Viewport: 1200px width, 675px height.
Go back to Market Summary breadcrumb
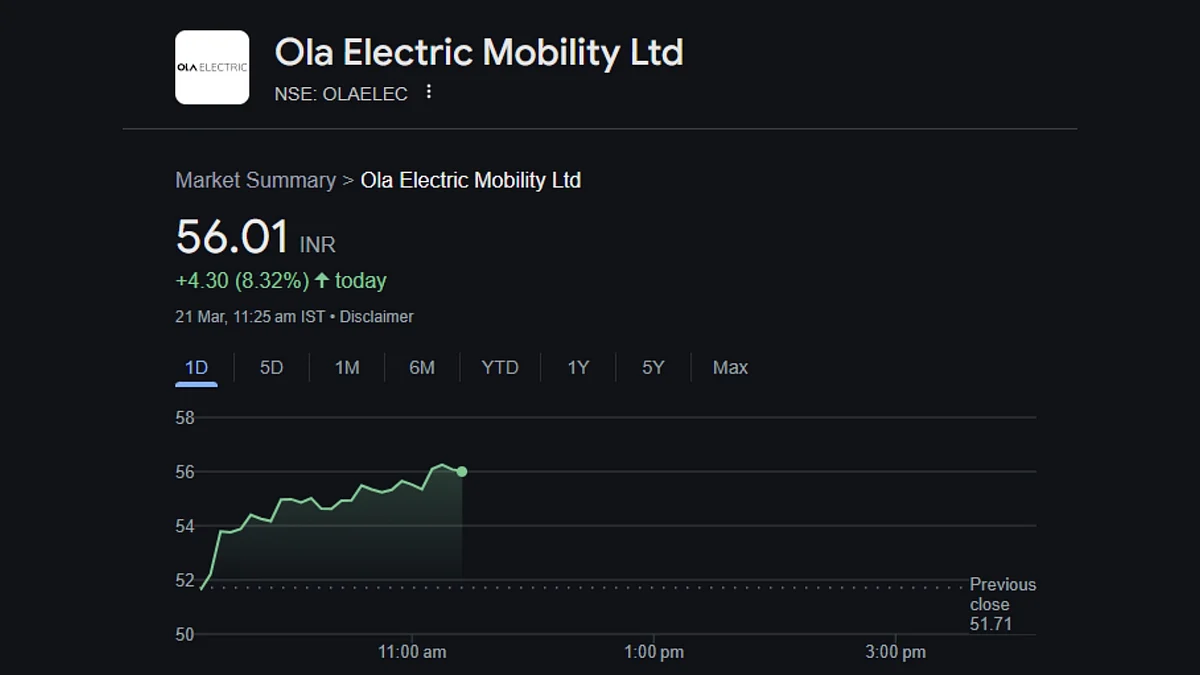[255, 181]
